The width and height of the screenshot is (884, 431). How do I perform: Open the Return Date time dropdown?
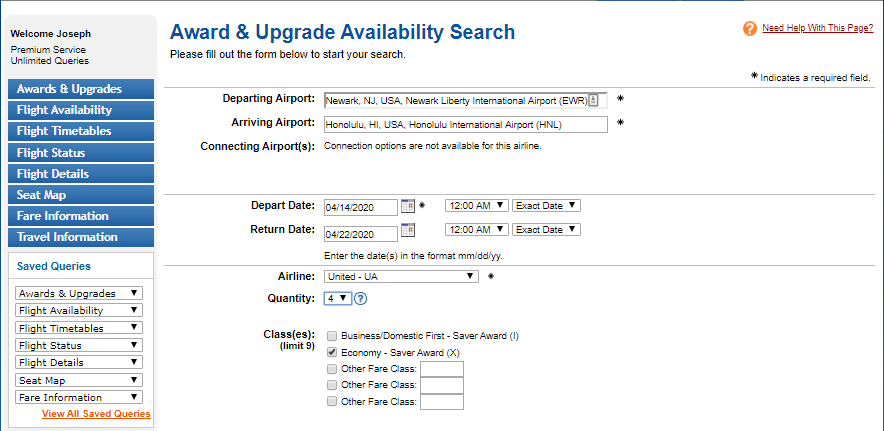(x=477, y=230)
